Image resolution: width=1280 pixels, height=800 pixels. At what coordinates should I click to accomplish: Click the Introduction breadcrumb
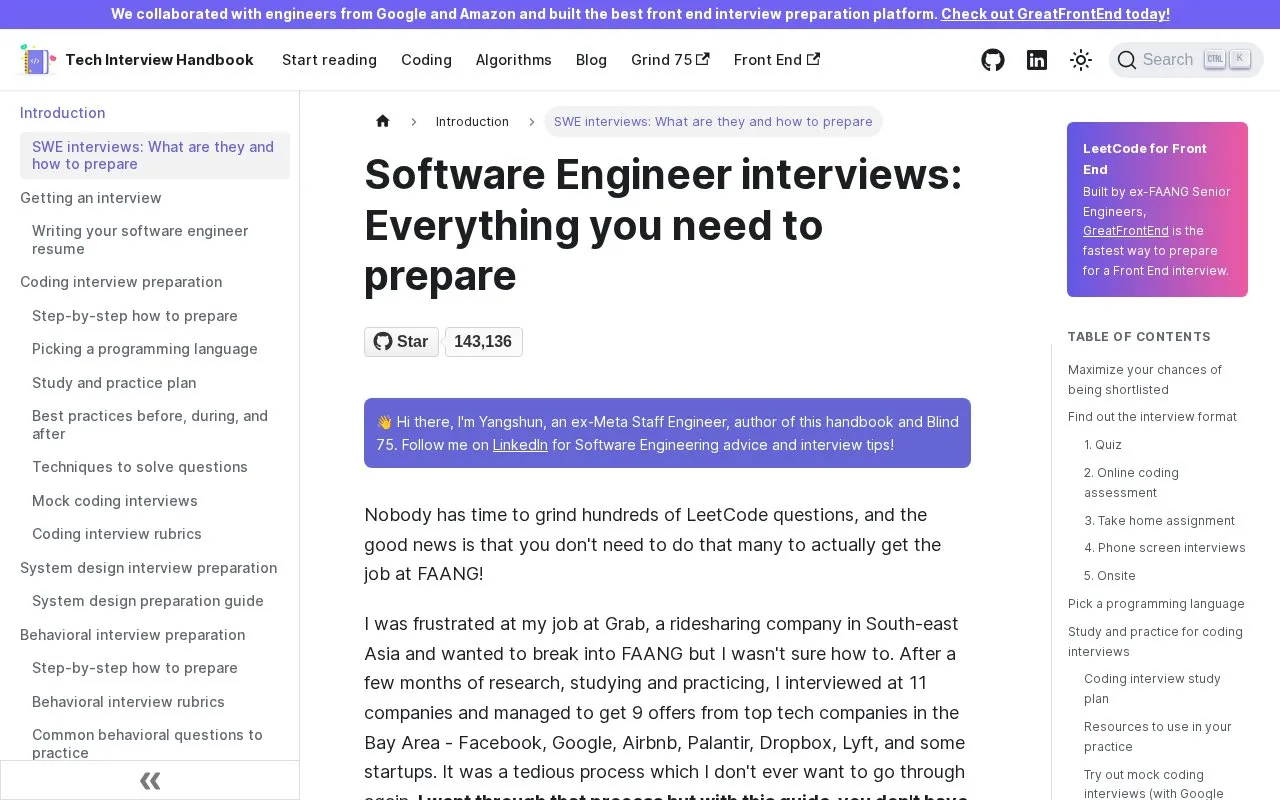point(472,122)
